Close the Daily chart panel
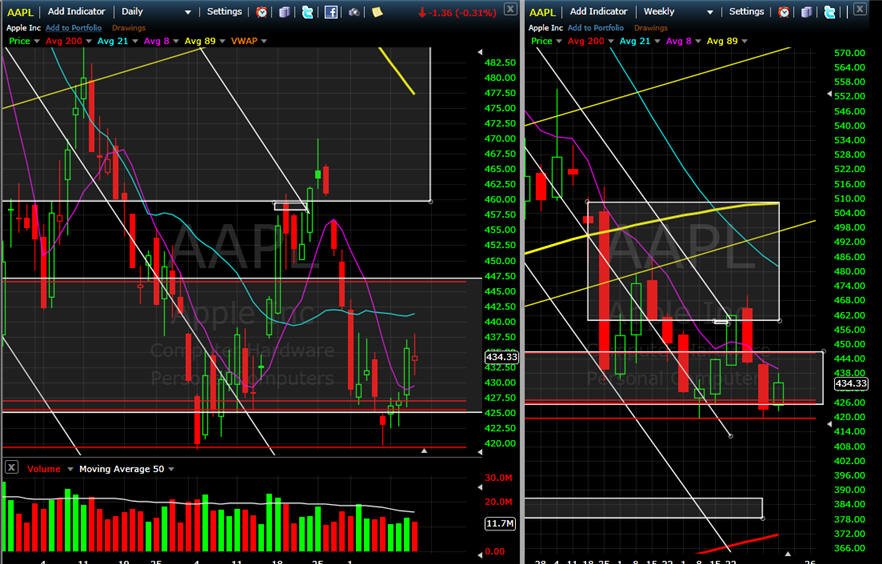This screenshot has height=564, width=882. 510,8
